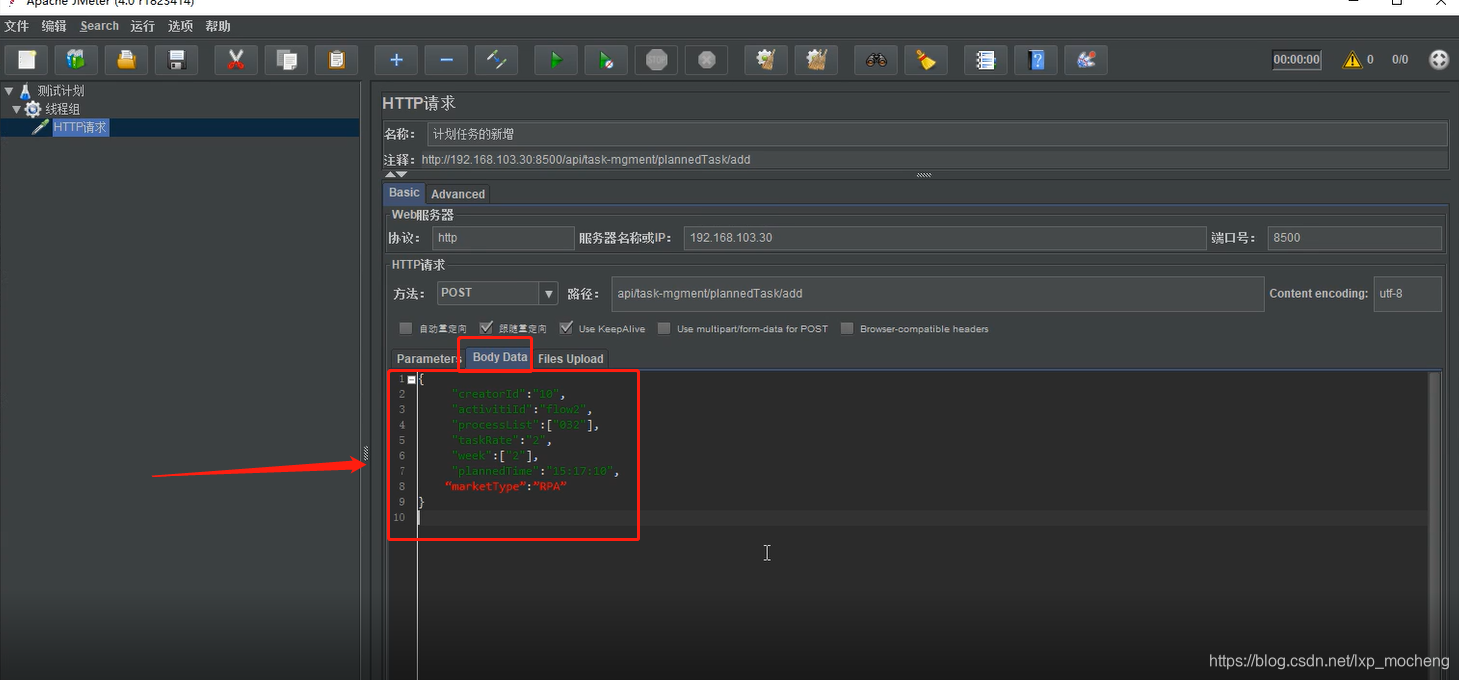The width and height of the screenshot is (1459, 680).
Task: Click the Open file folder icon
Action: [x=126, y=60]
